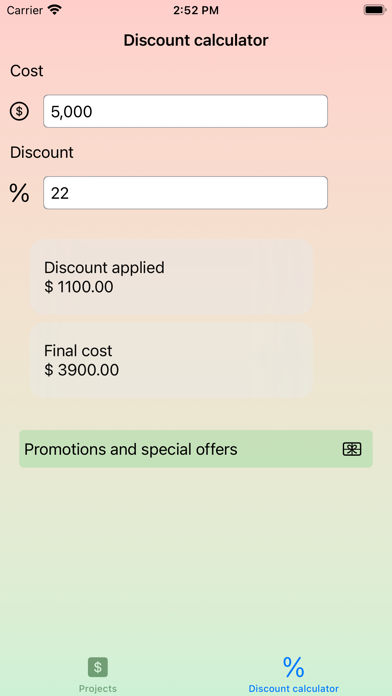Tap the Cost section label

pos(27,71)
